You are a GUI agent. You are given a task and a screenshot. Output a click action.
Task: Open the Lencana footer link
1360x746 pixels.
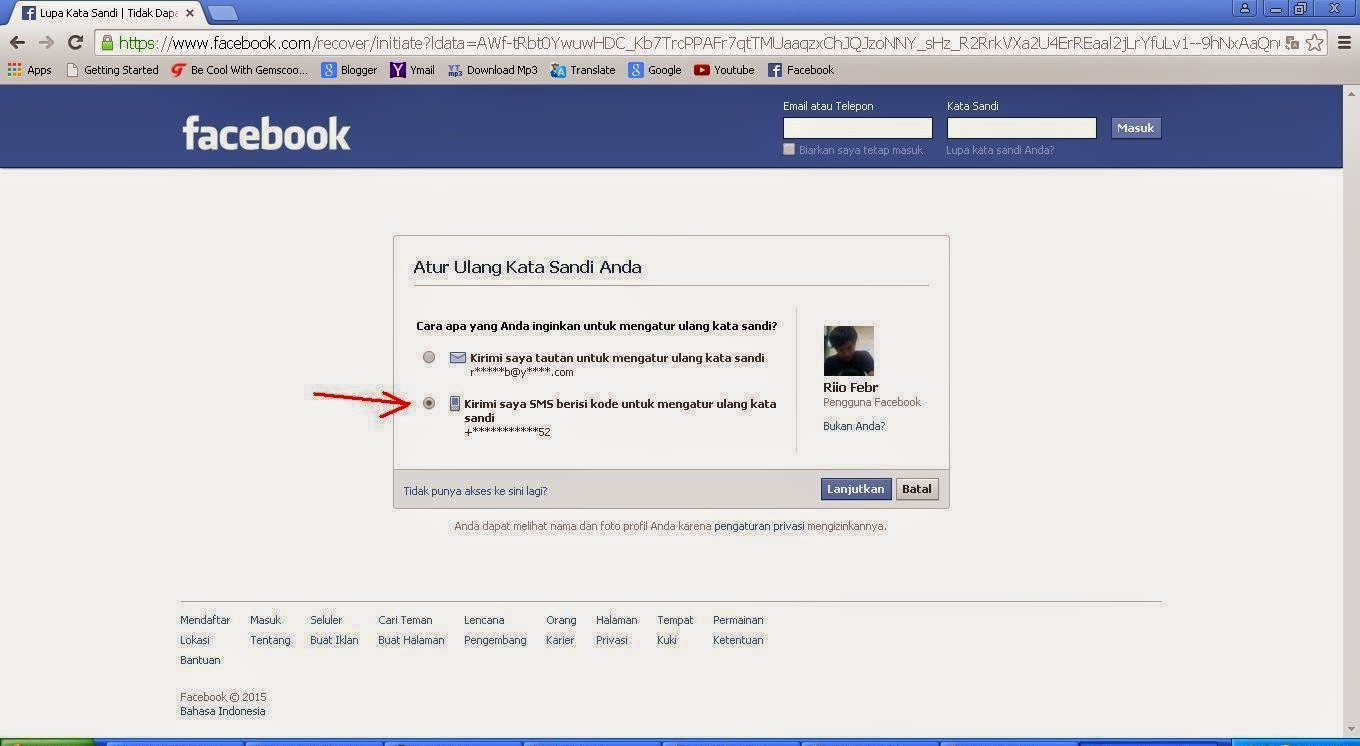[484, 620]
